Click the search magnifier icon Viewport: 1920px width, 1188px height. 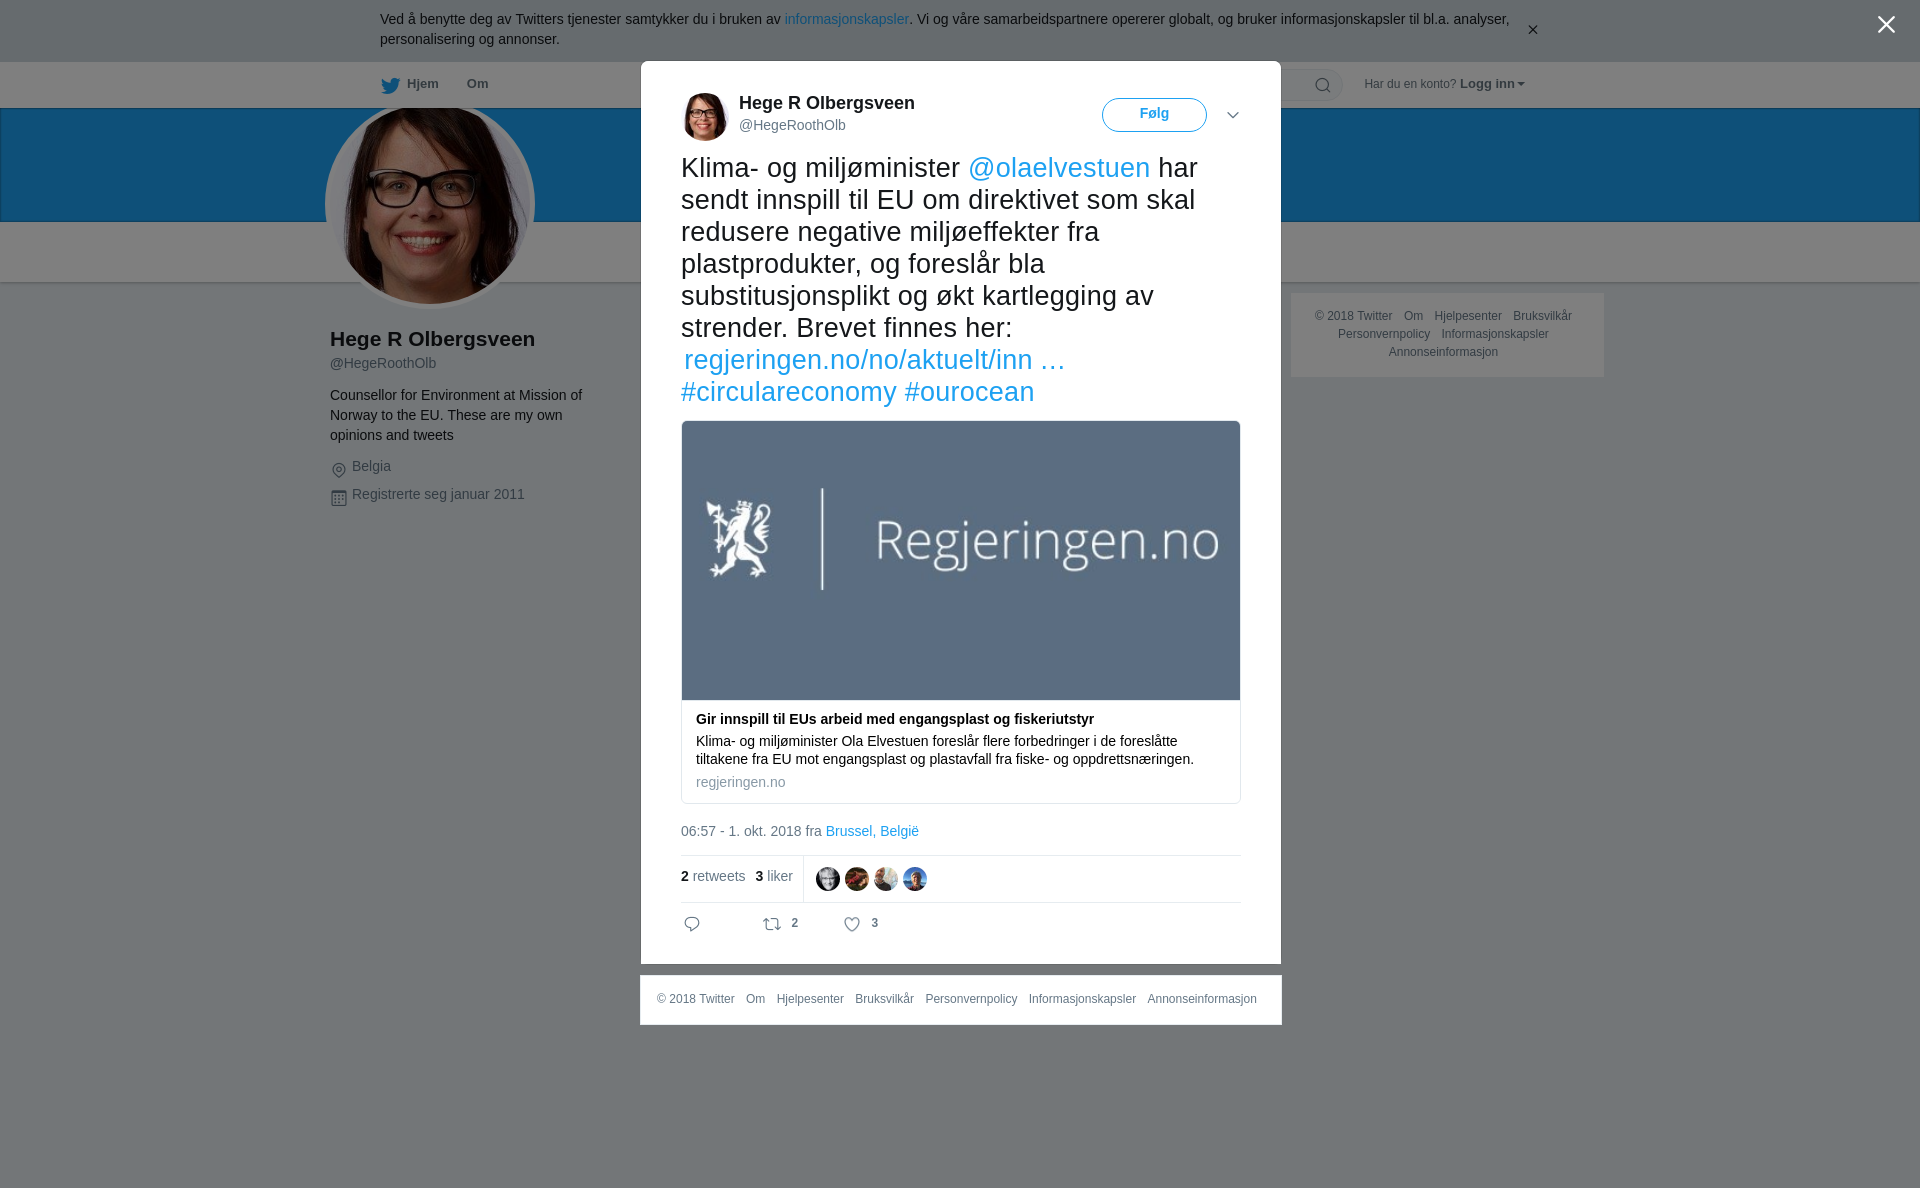coord(1323,85)
